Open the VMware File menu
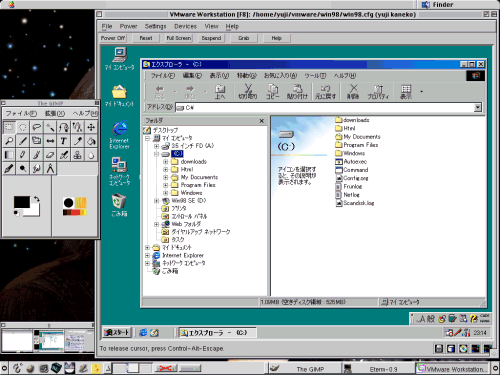 pyautogui.click(x=107, y=26)
